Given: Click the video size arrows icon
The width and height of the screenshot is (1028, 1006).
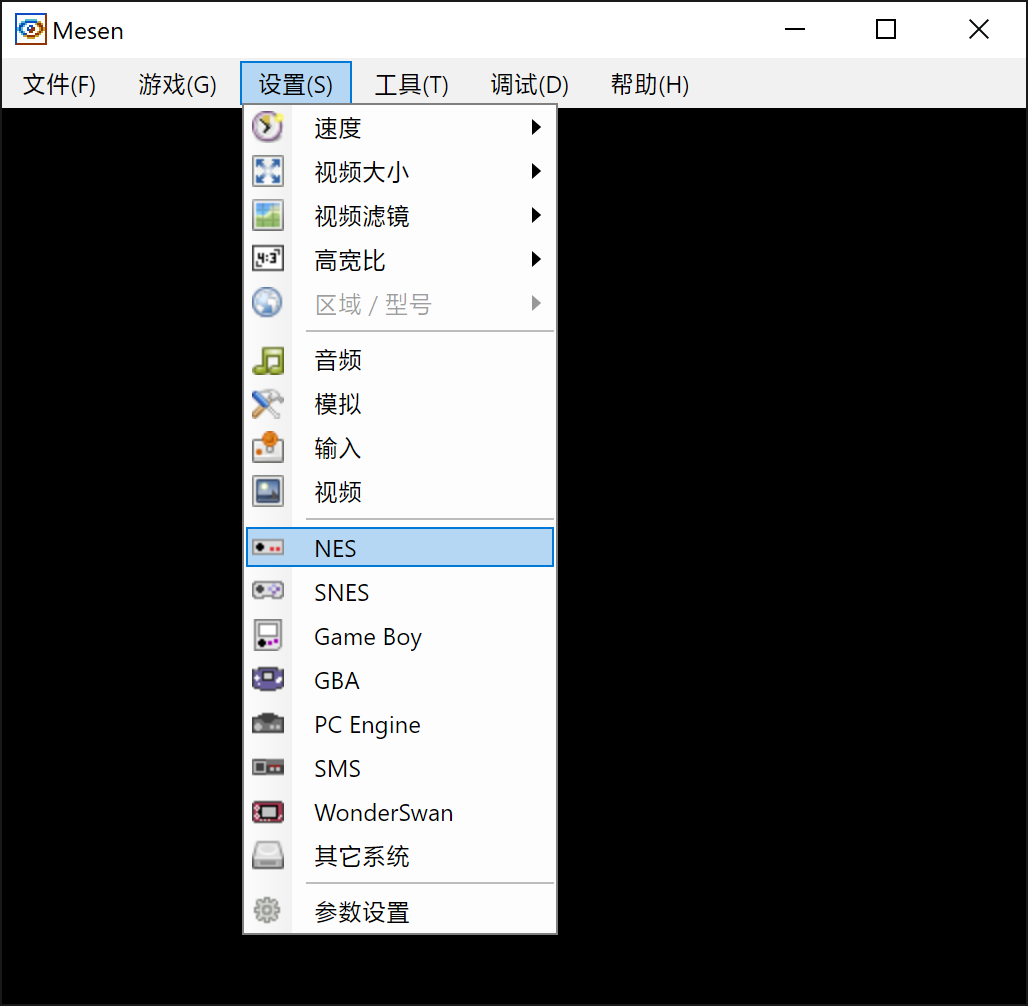Looking at the screenshot, I should tap(267, 171).
